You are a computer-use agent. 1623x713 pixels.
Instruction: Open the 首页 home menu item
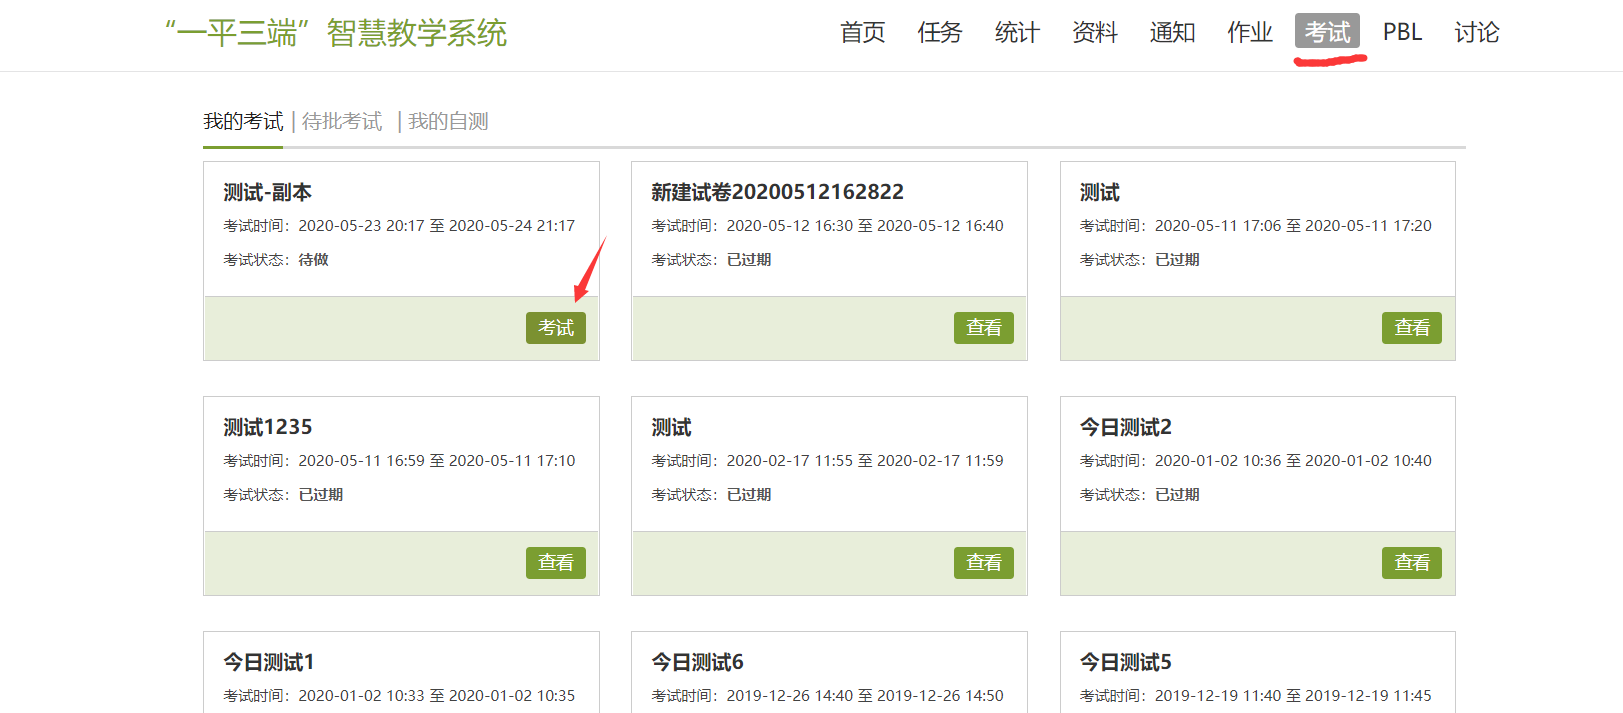(862, 33)
